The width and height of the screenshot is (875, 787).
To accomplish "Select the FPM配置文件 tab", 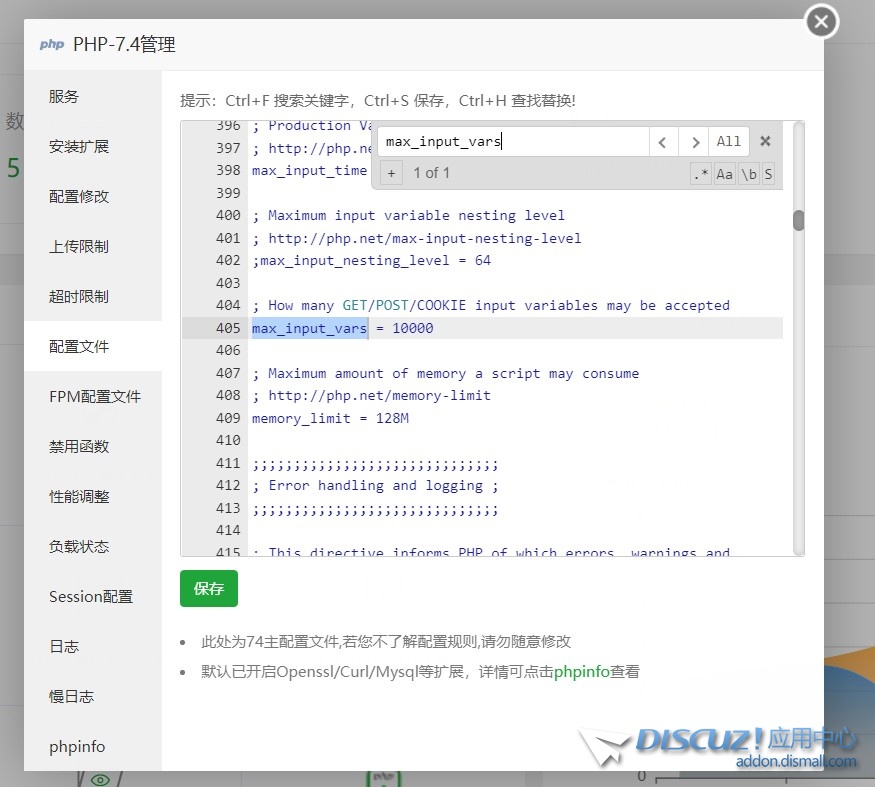I will click(x=95, y=397).
